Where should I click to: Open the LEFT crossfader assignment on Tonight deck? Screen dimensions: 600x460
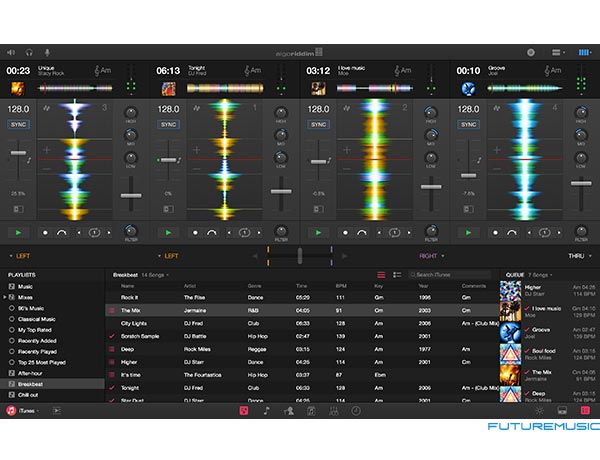168,256
